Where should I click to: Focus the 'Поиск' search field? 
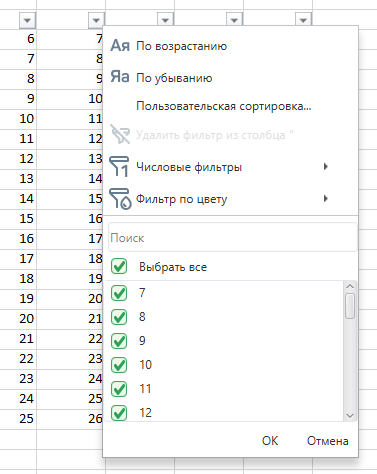[x=233, y=238]
